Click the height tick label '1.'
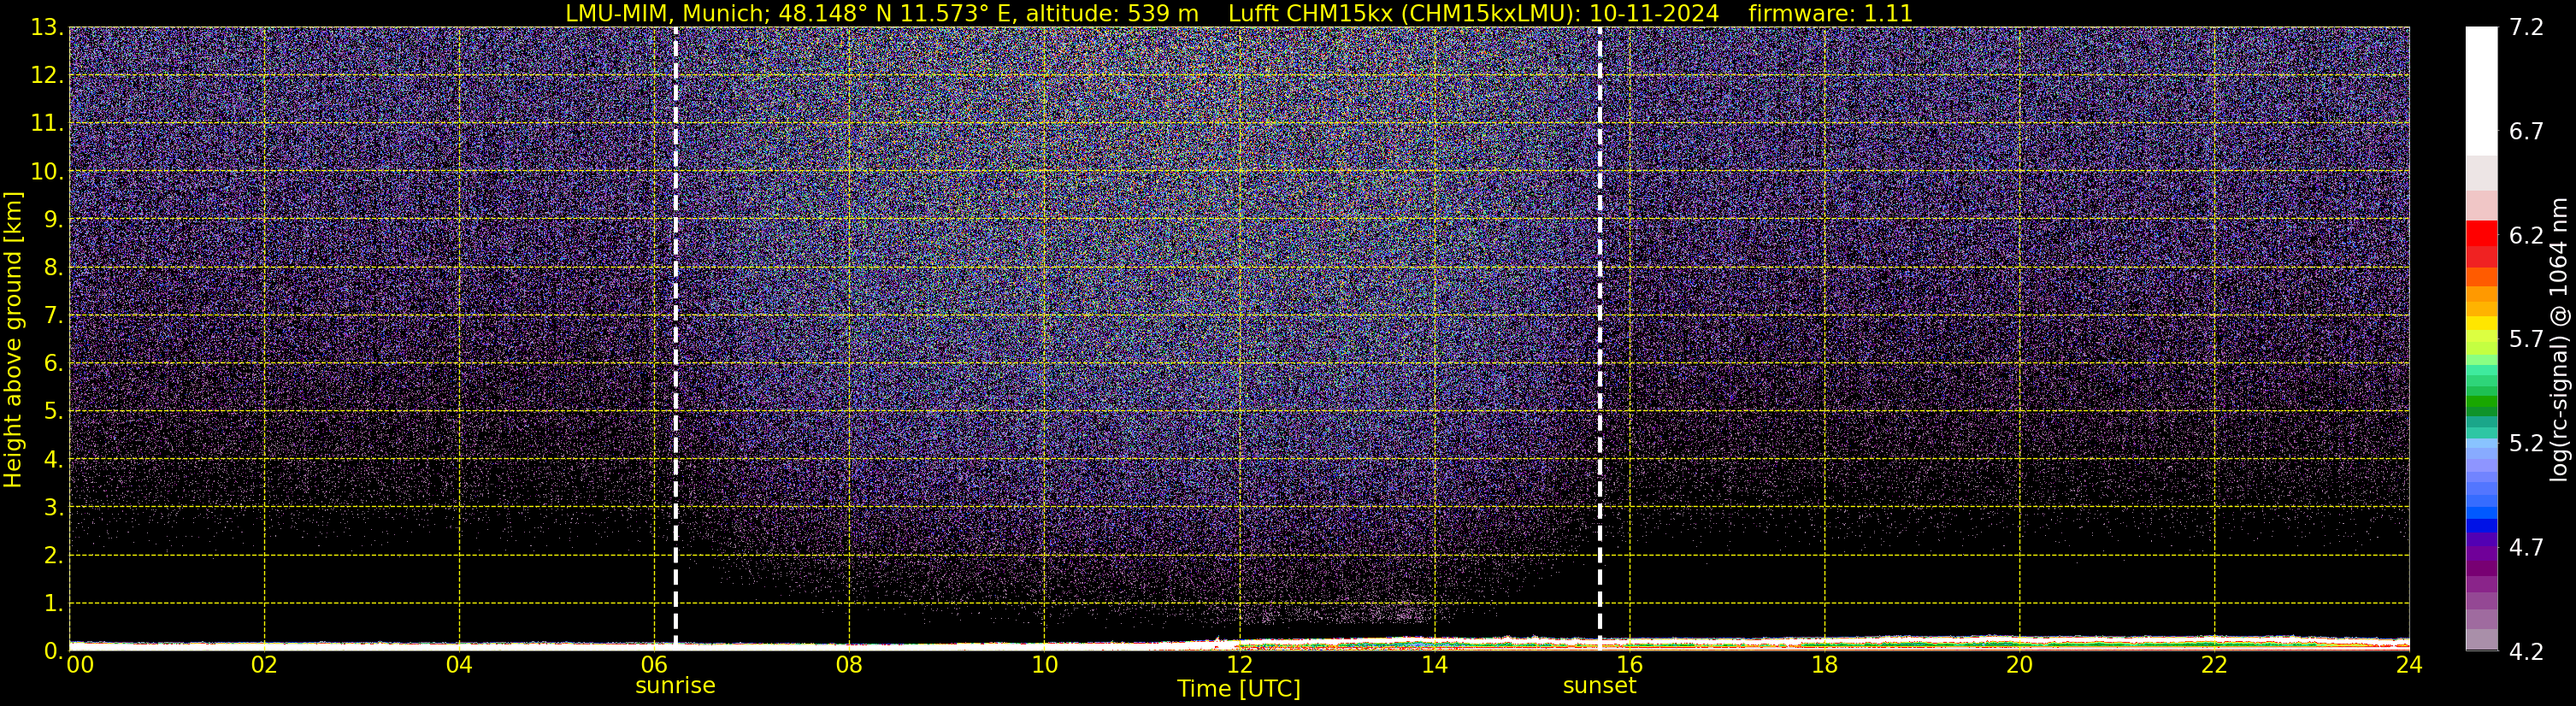Viewport: 2576px width, 706px height. tap(53, 604)
